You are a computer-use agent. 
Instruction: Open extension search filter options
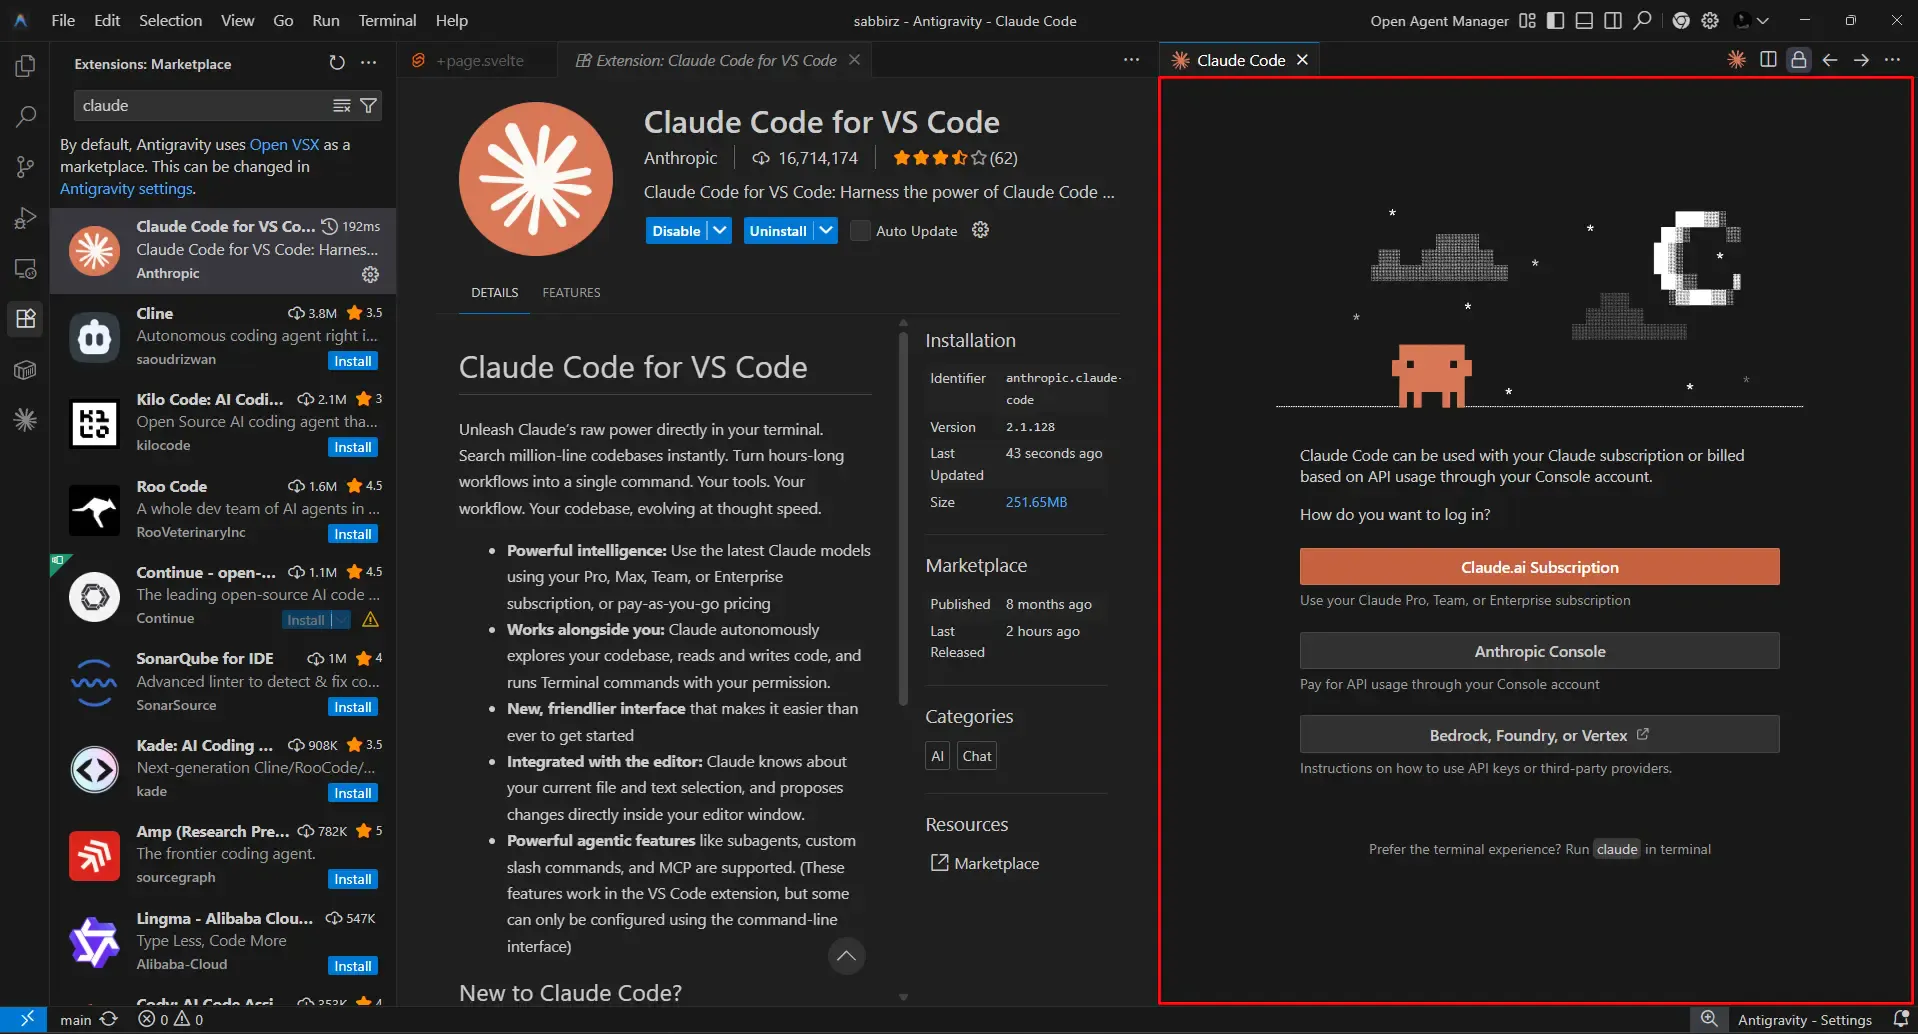[368, 105]
